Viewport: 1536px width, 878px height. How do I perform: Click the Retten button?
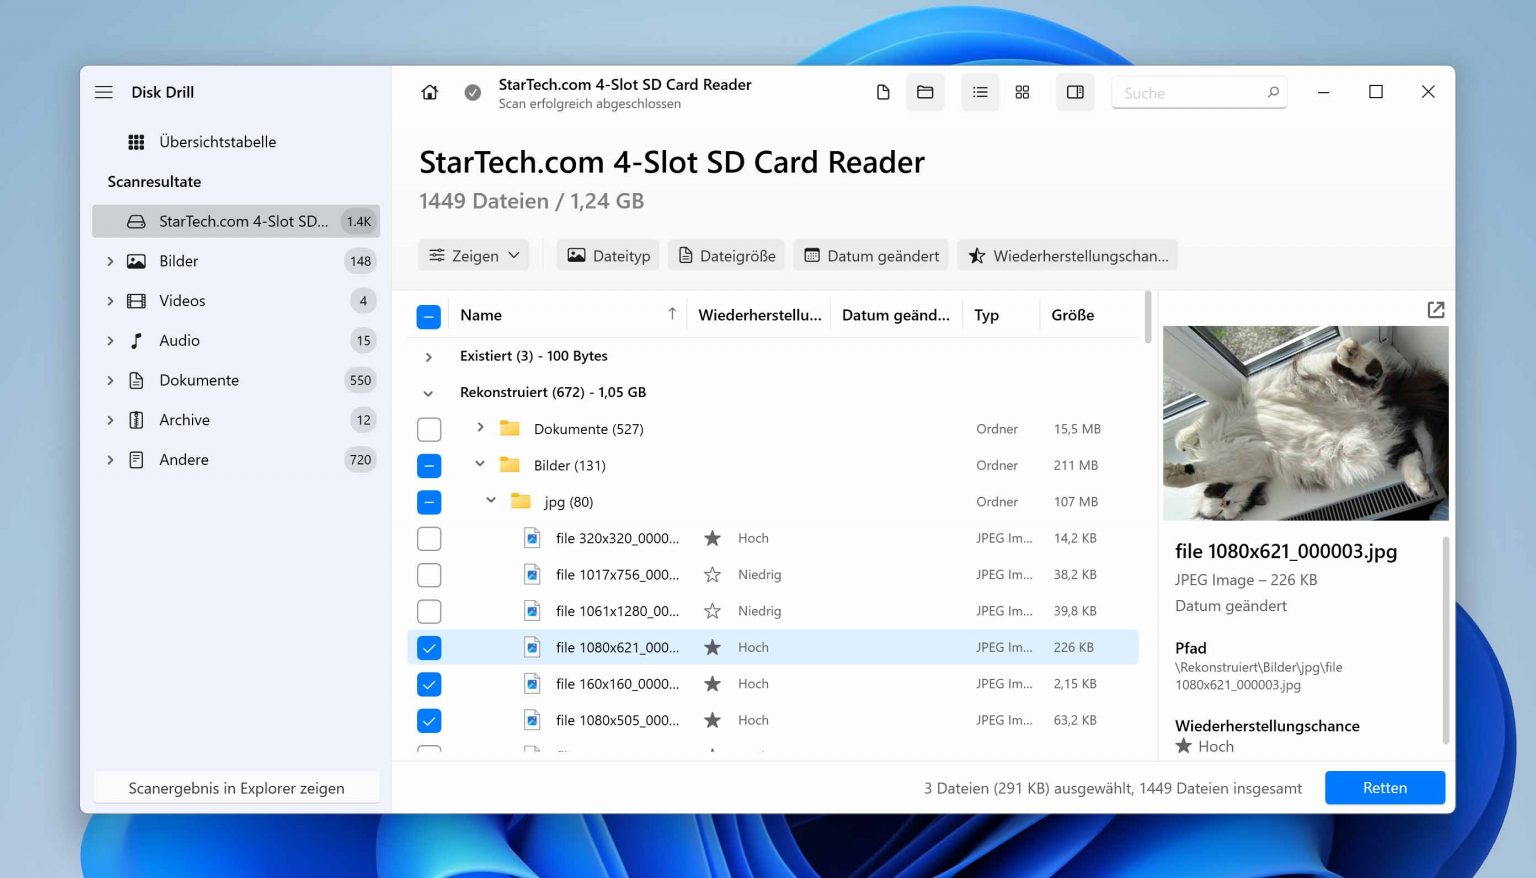point(1384,788)
